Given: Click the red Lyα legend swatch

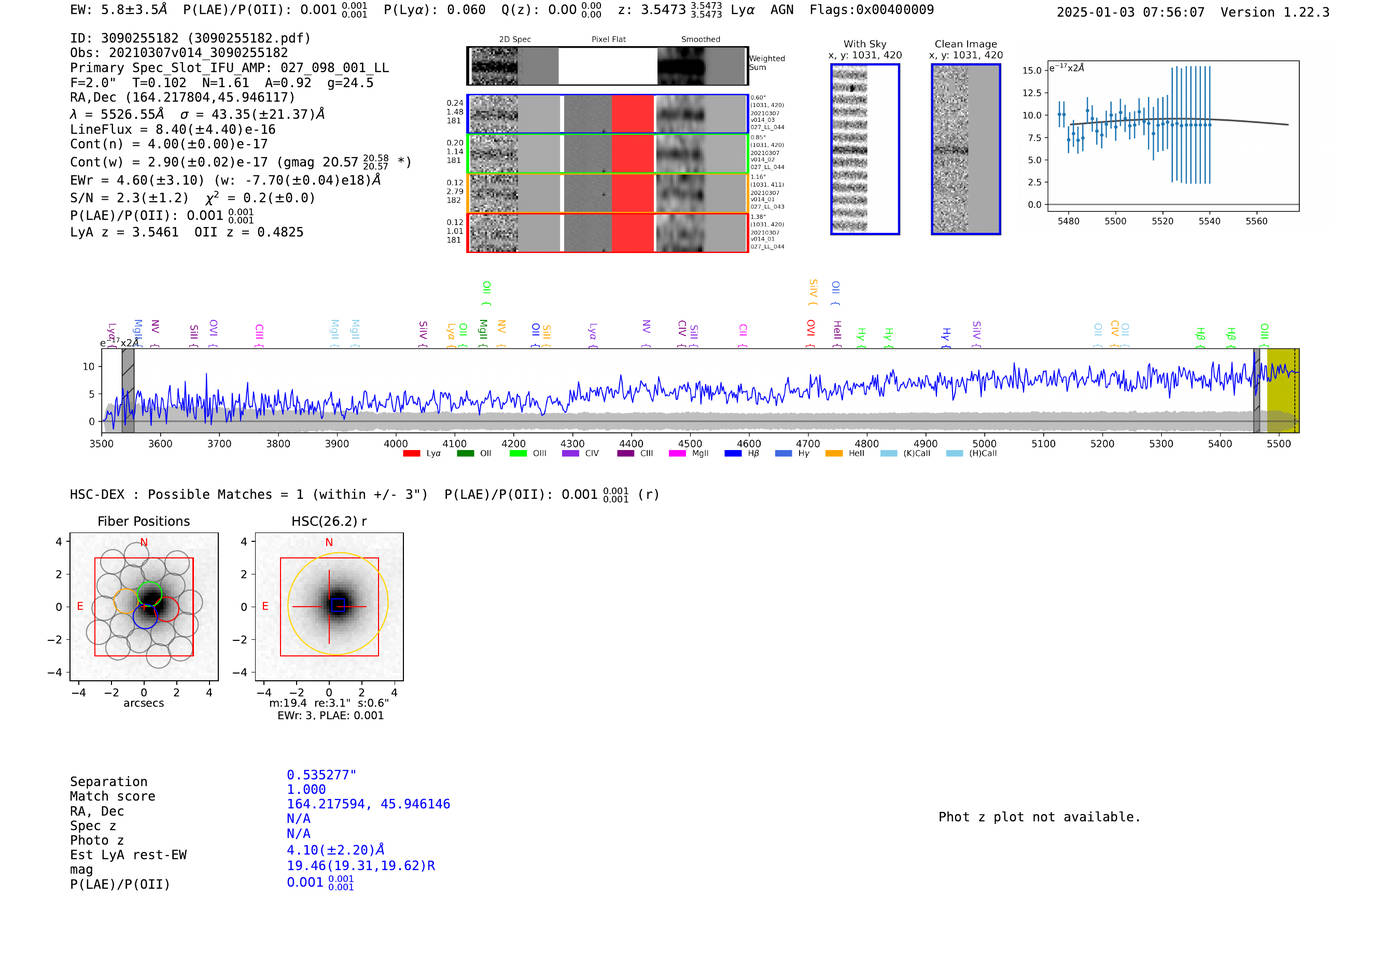Looking at the screenshot, I should [x=411, y=454].
